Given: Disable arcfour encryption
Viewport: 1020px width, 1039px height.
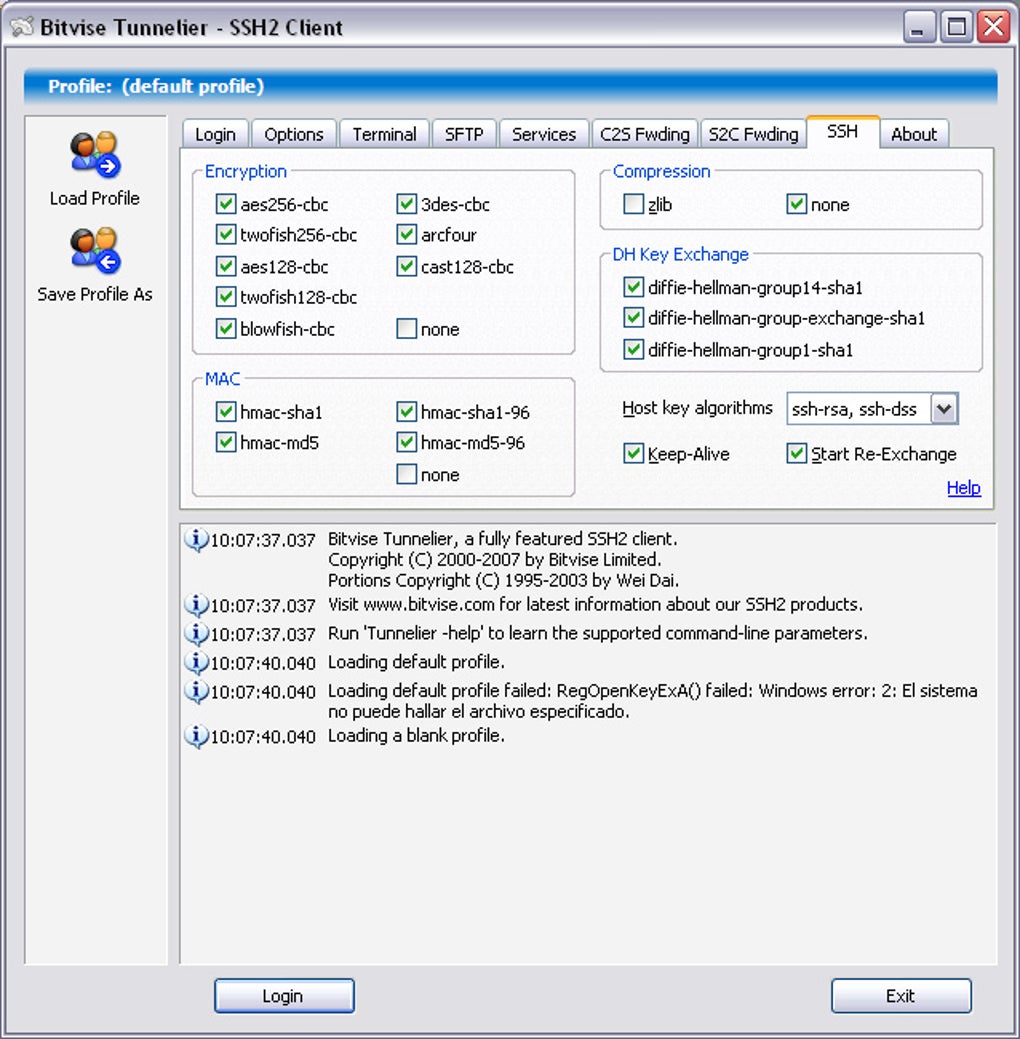Looking at the screenshot, I should 406,234.
